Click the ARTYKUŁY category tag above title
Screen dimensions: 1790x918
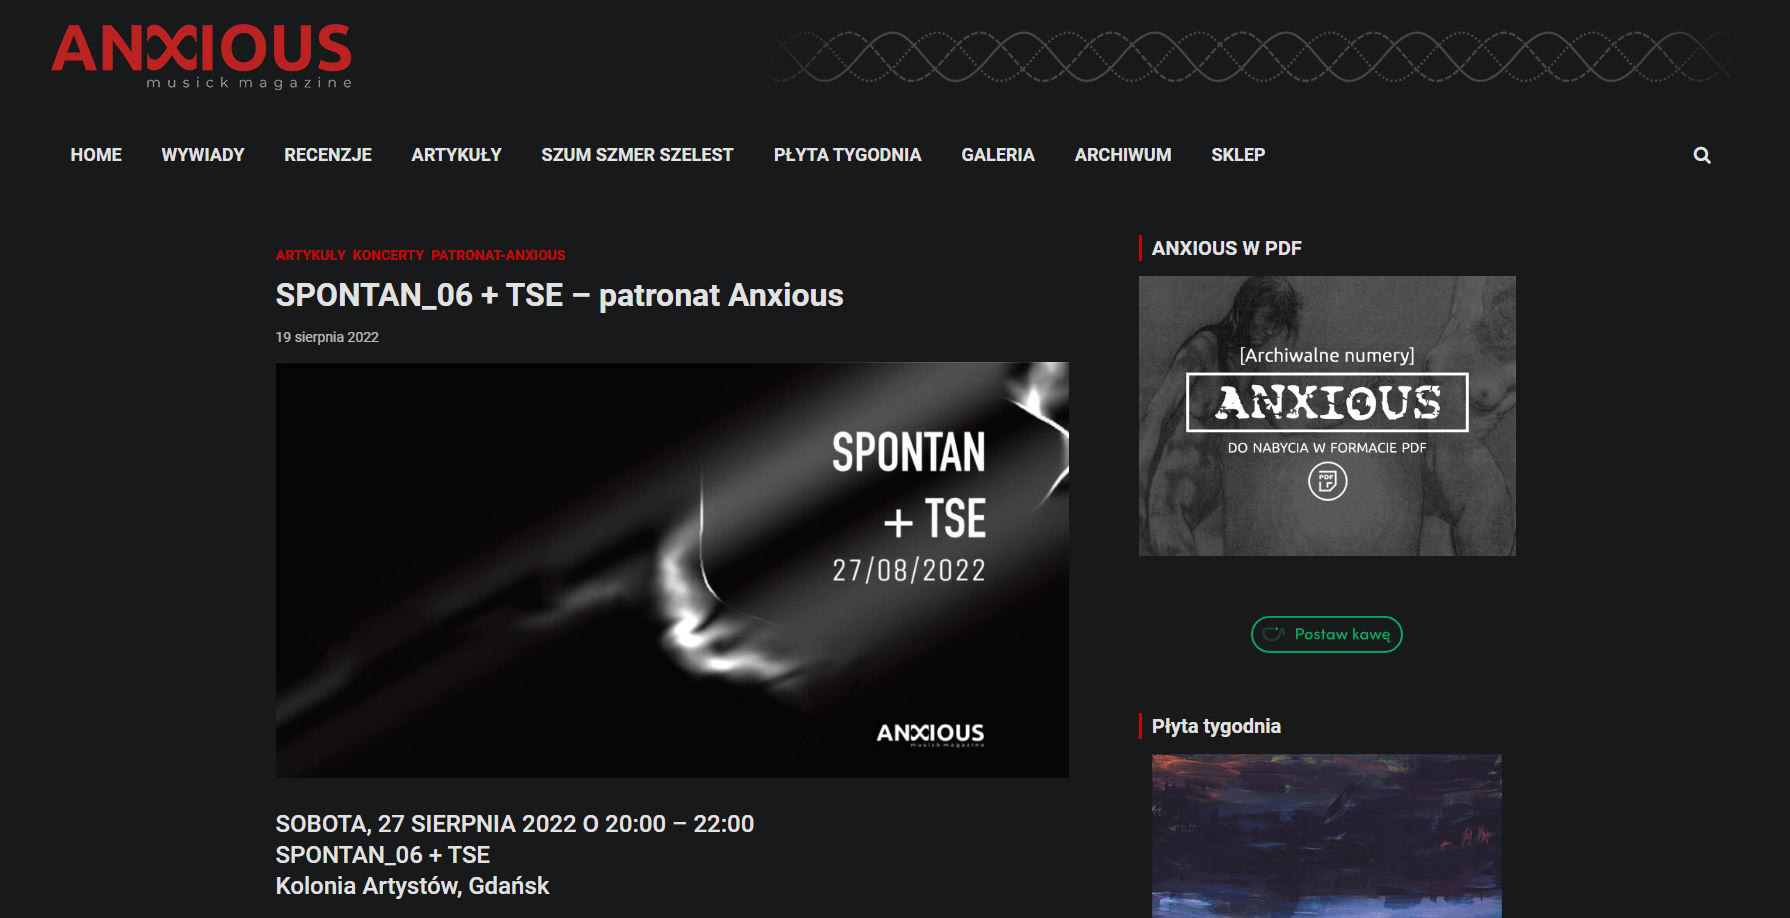point(310,255)
